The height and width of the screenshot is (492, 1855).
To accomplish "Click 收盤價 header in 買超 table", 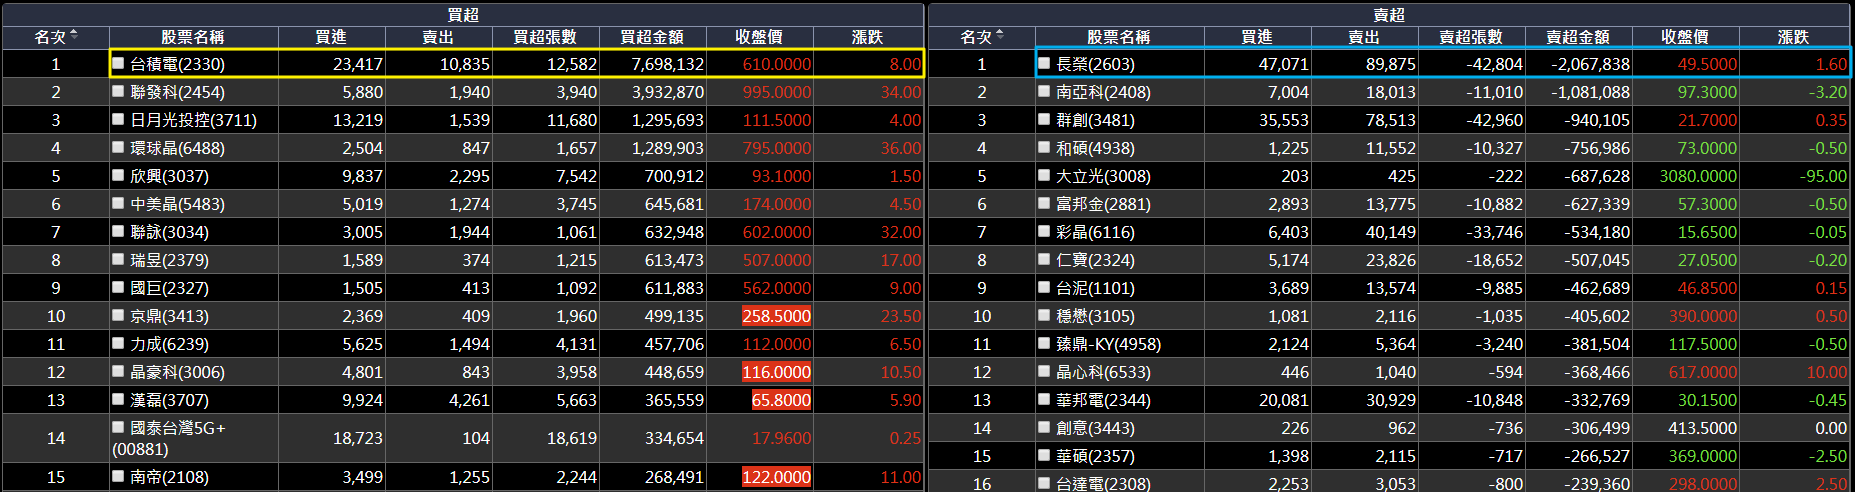I will (x=759, y=37).
